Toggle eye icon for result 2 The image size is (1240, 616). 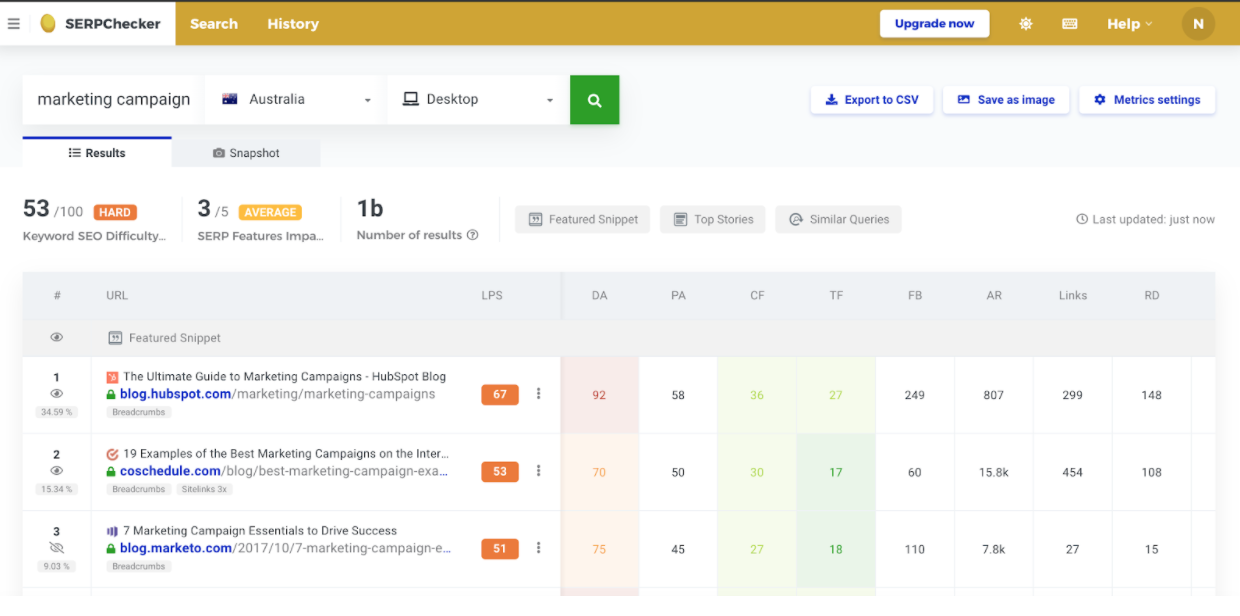(x=57, y=471)
